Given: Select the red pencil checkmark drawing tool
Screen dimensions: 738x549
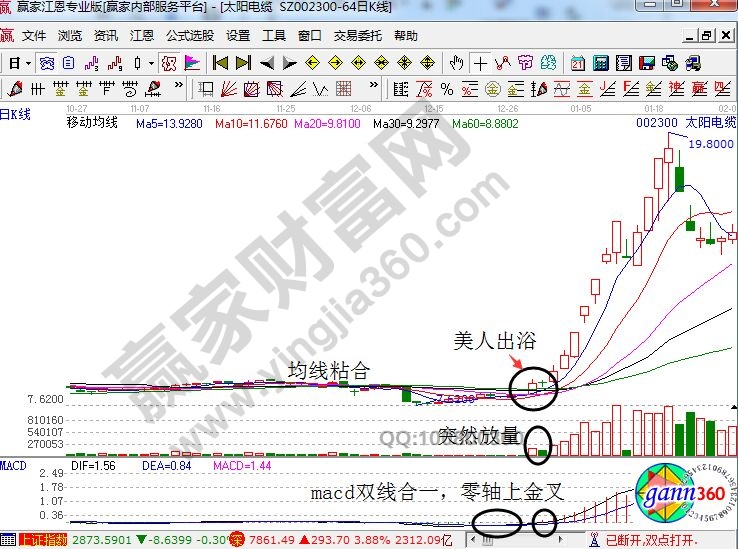Looking at the screenshot, I should click(x=15, y=89).
